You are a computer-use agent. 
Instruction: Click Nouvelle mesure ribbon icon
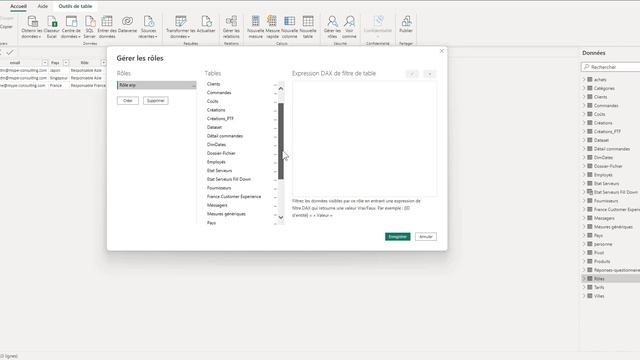256,27
